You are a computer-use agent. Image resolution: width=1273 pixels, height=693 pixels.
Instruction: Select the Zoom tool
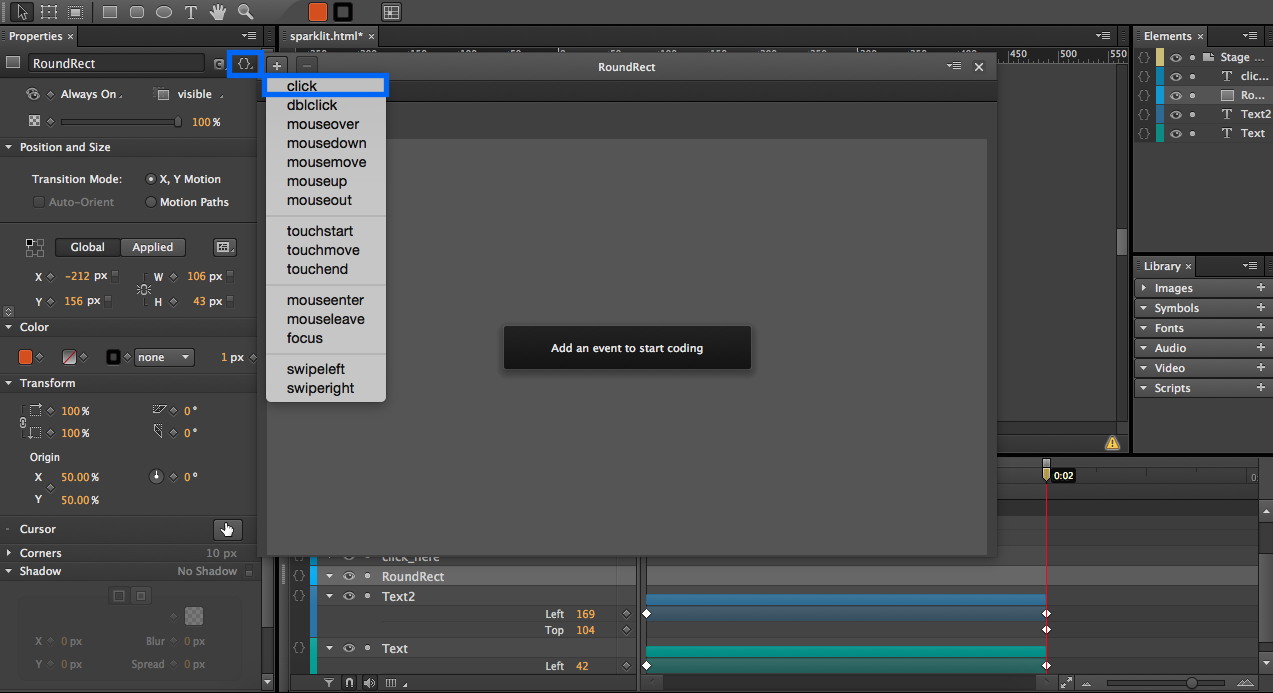244,11
